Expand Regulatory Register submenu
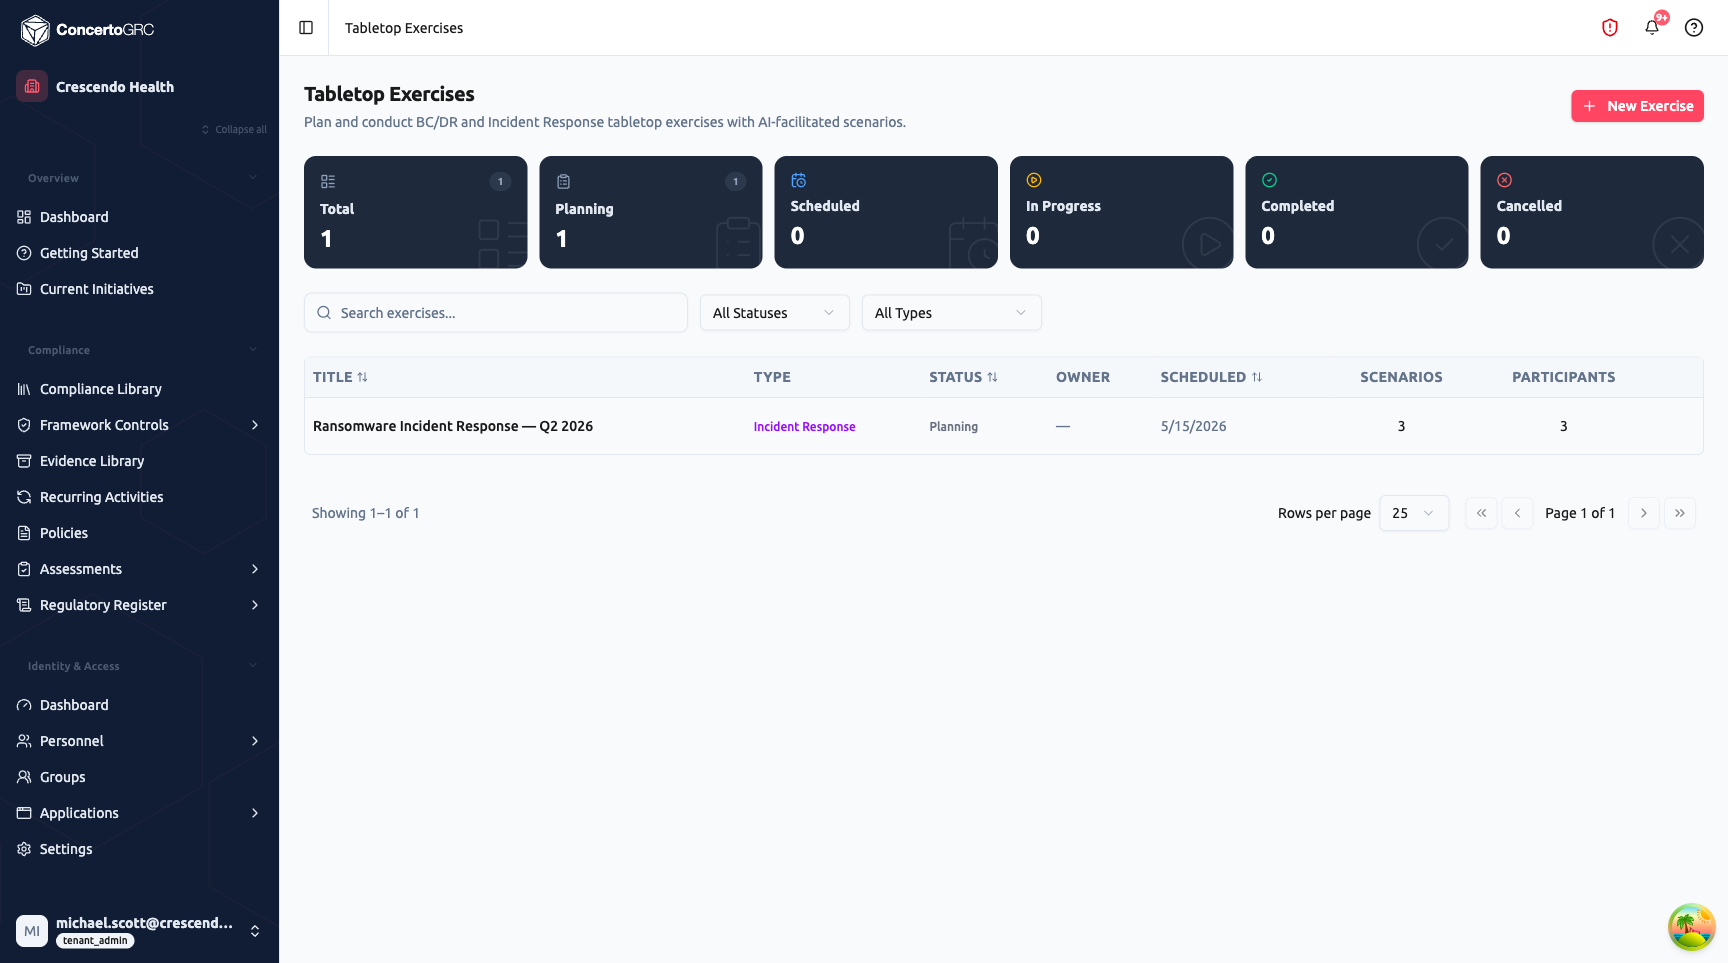This screenshot has width=1728, height=963. click(255, 605)
